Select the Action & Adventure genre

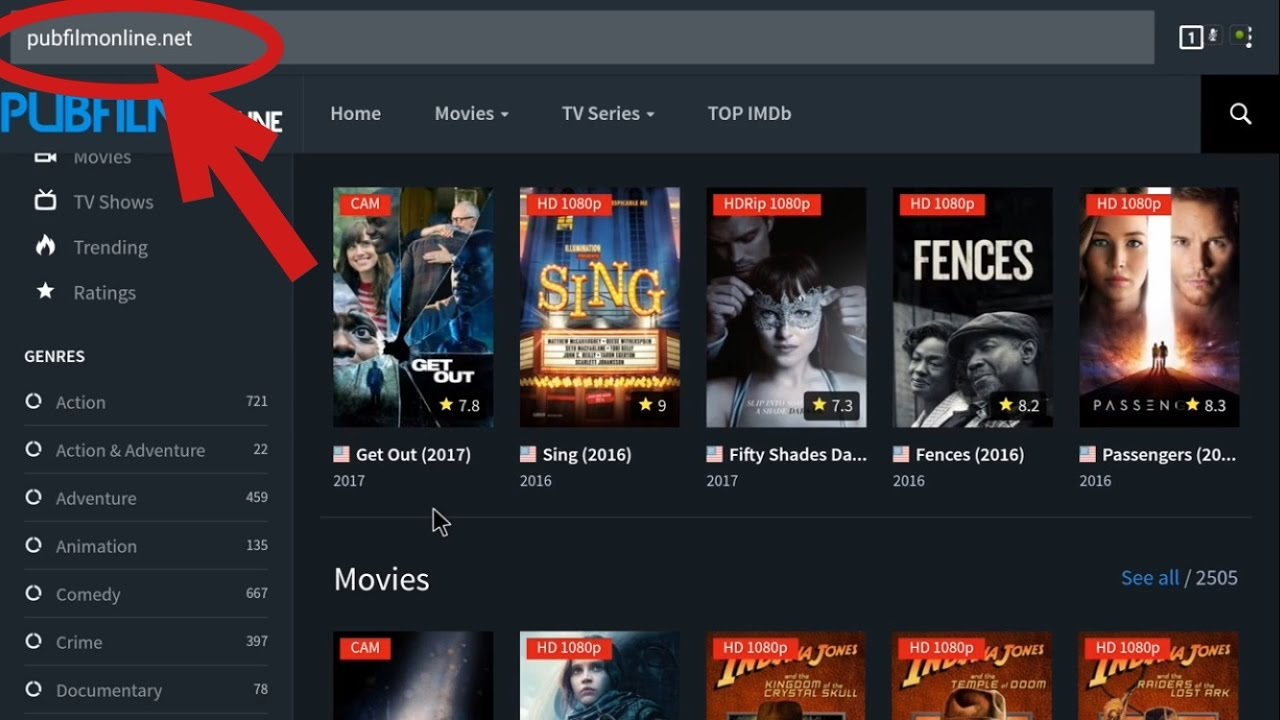(x=130, y=450)
